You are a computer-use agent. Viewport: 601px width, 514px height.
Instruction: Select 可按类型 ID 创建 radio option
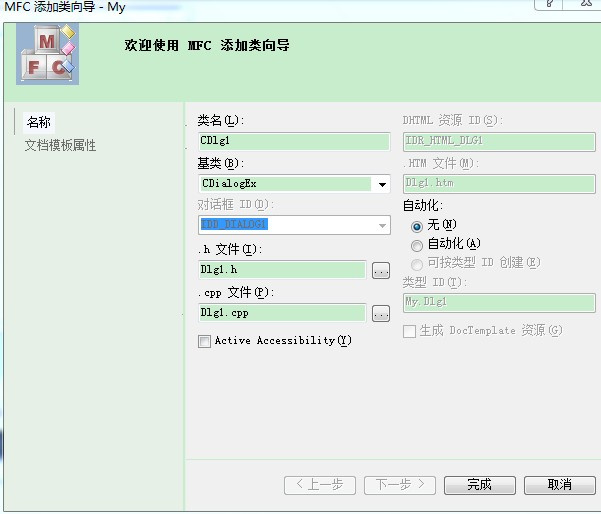417,264
